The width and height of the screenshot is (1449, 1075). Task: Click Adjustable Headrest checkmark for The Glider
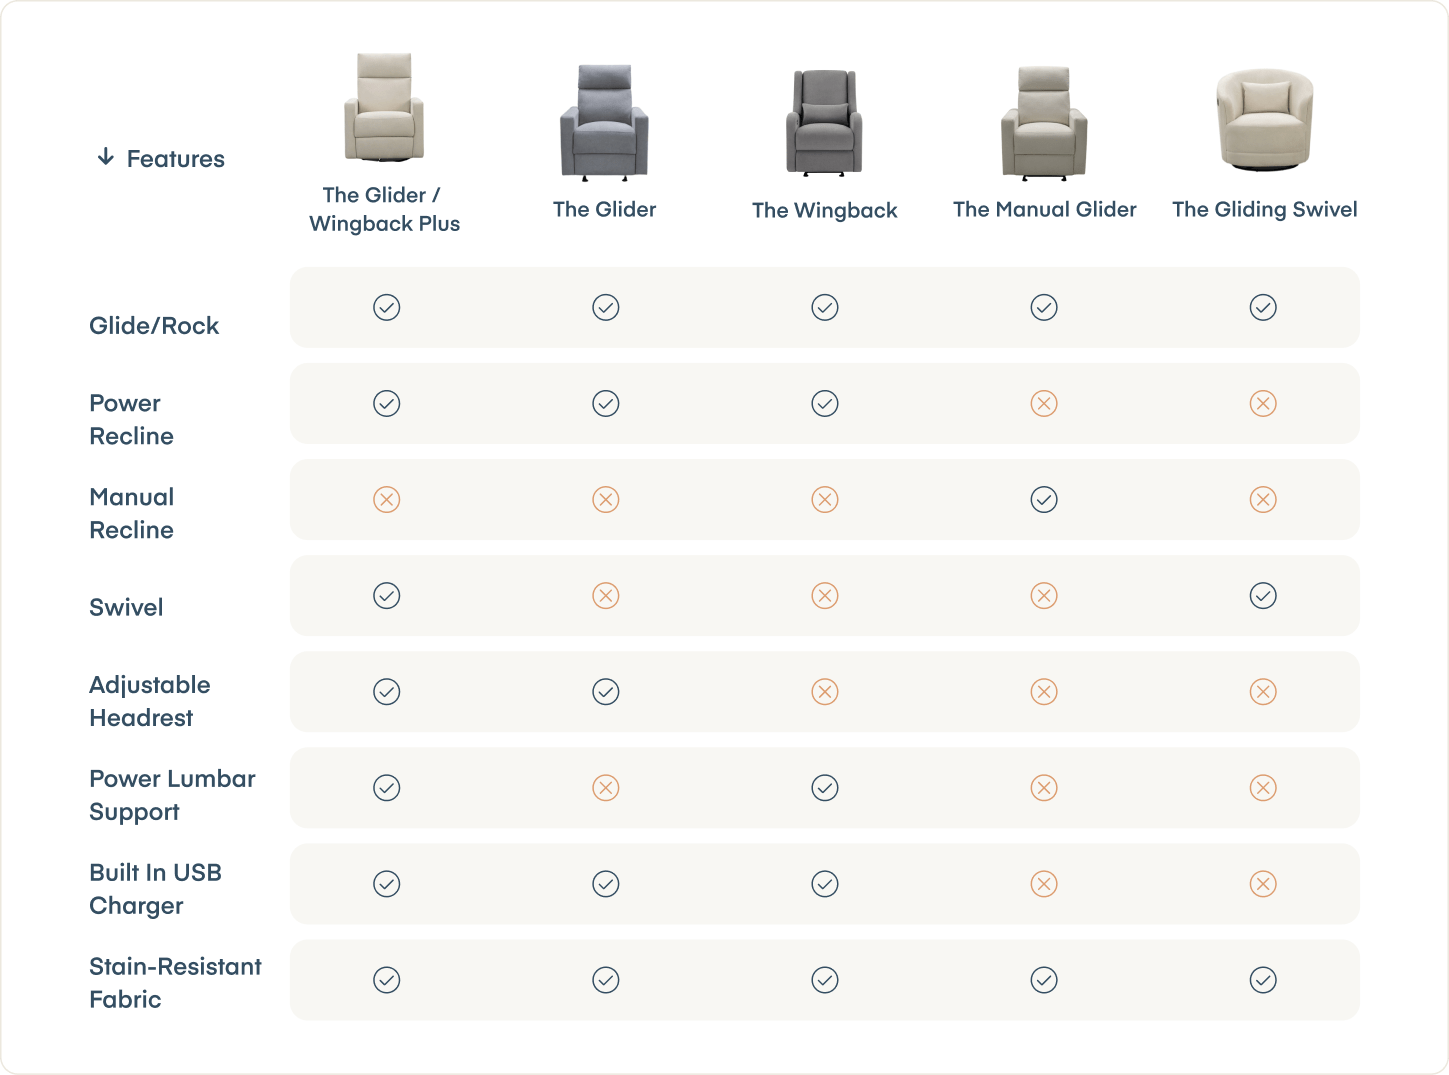pos(606,692)
